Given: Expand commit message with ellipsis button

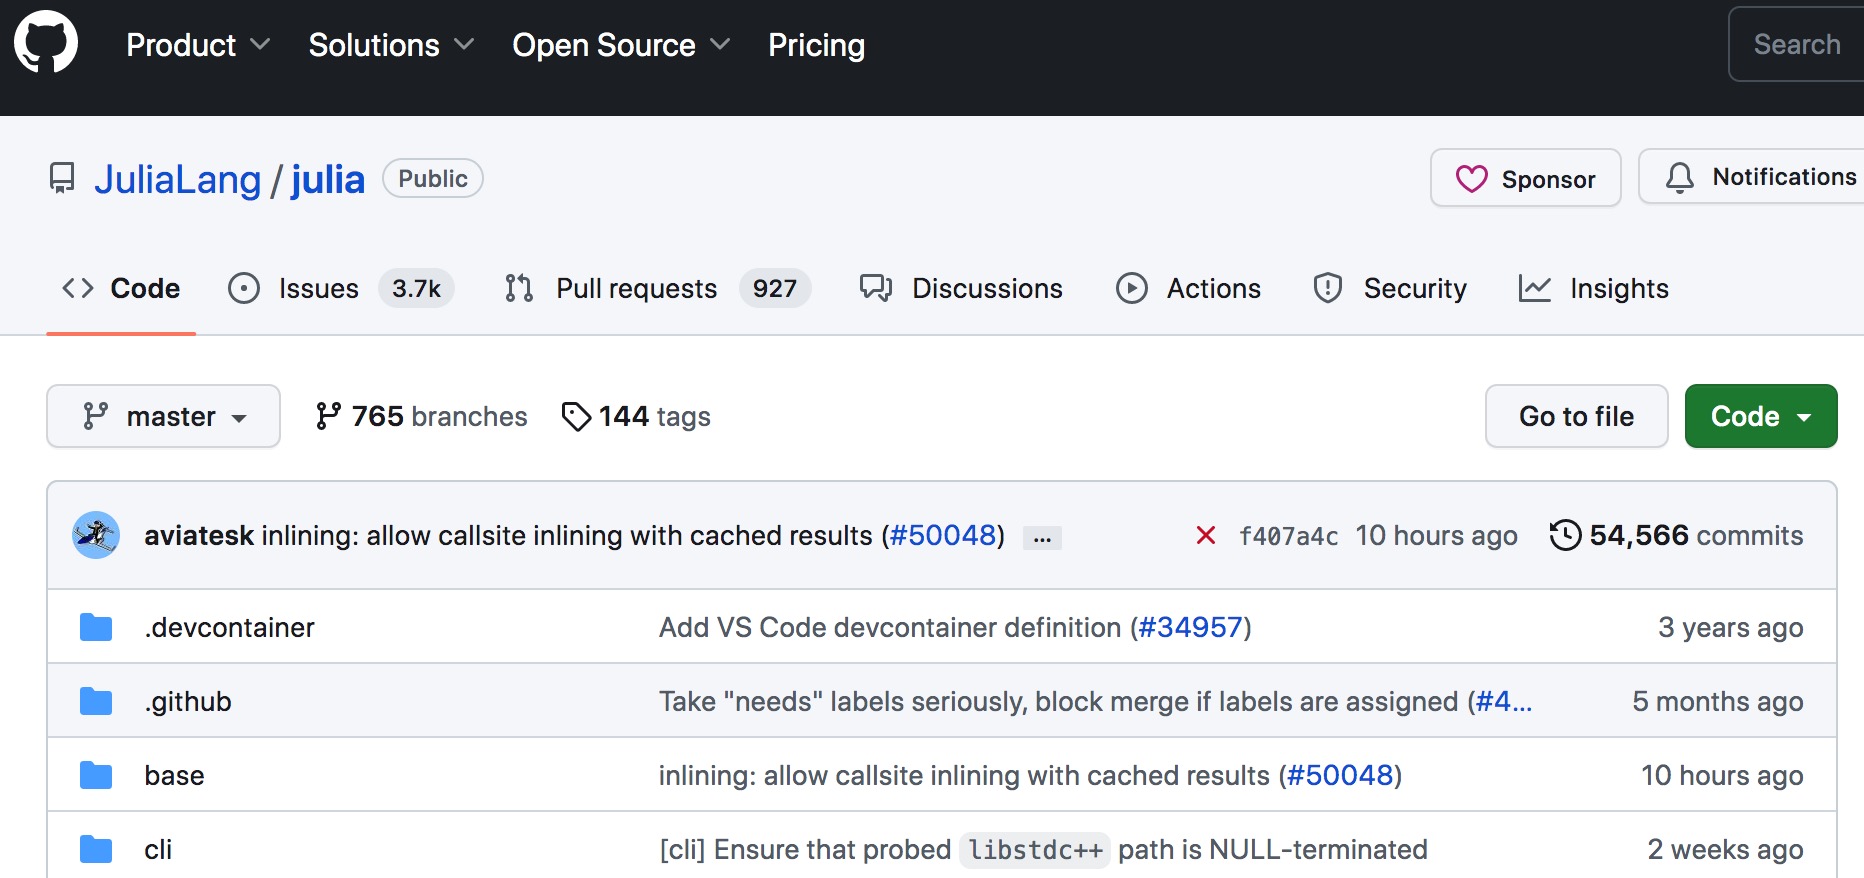Looking at the screenshot, I should (x=1042, y=537).
